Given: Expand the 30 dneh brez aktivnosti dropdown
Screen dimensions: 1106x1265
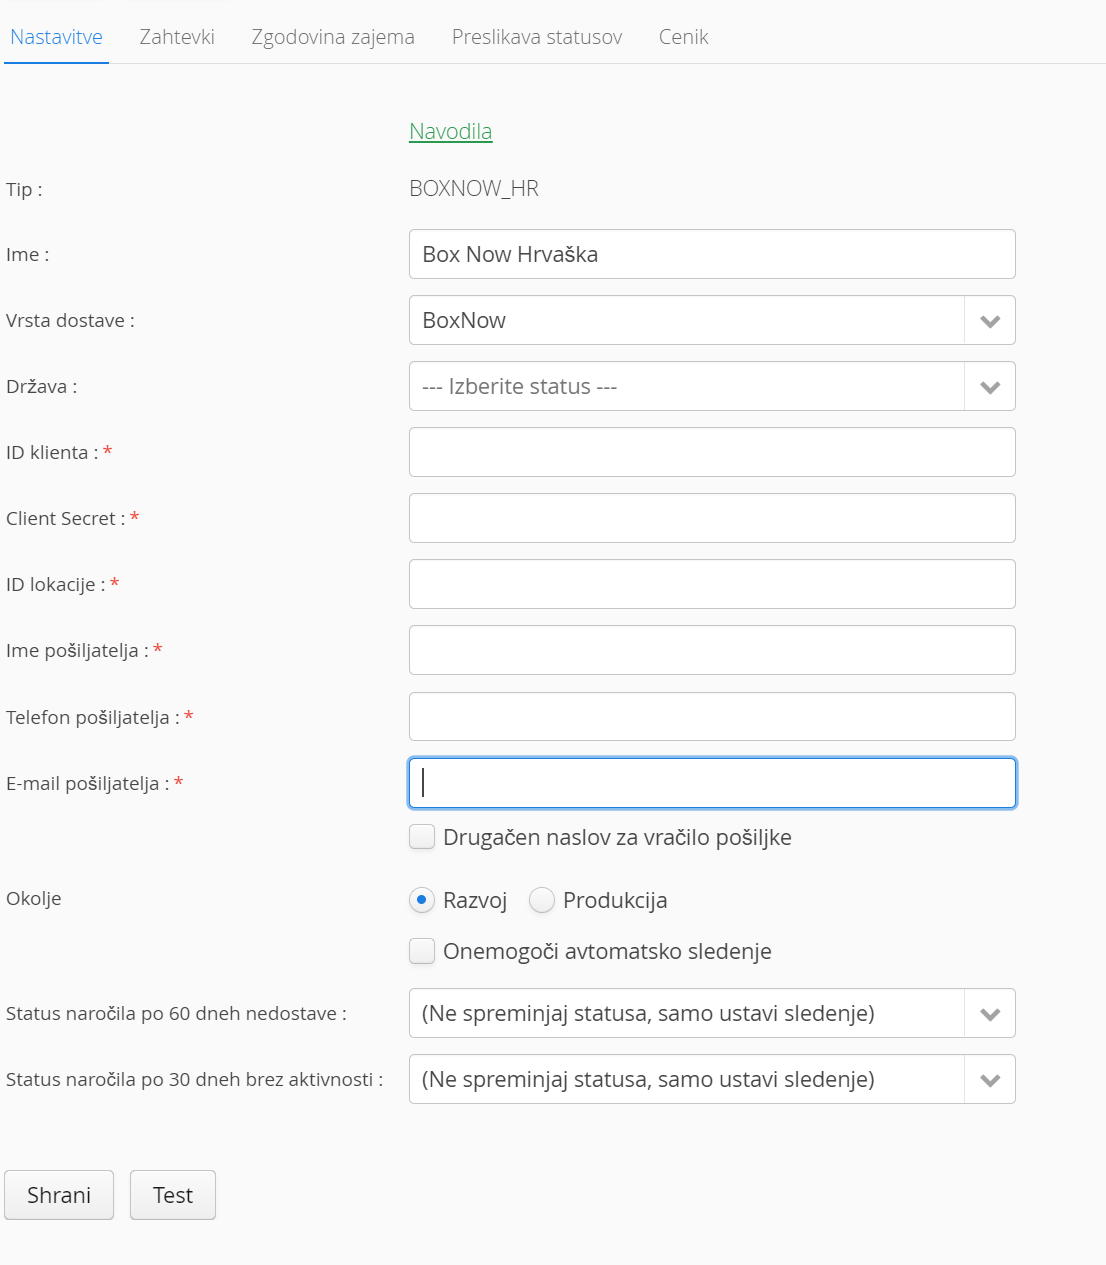Looking at the screenshot, I should tap(989, 1080).
